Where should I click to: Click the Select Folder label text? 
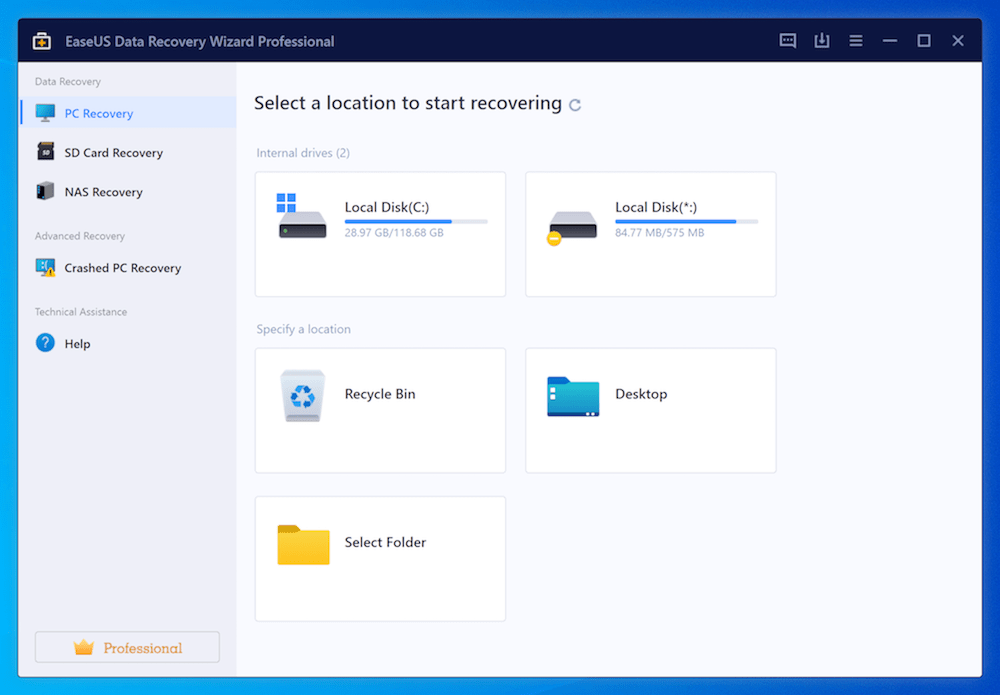point(385,542)
